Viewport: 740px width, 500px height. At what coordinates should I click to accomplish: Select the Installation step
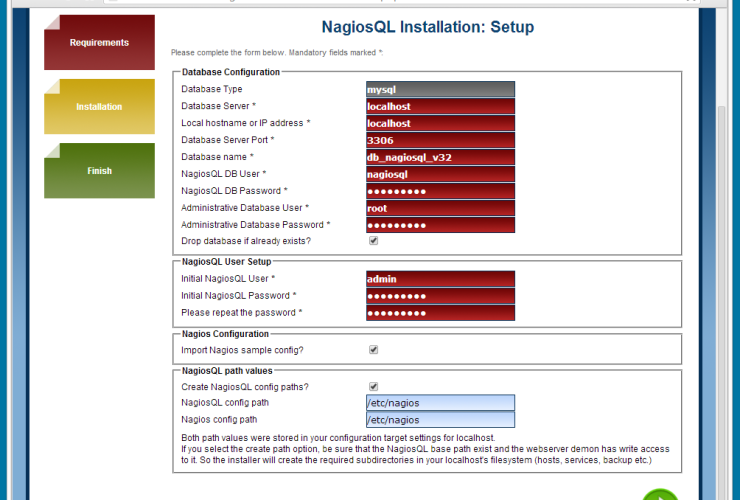tap(99, 107)
